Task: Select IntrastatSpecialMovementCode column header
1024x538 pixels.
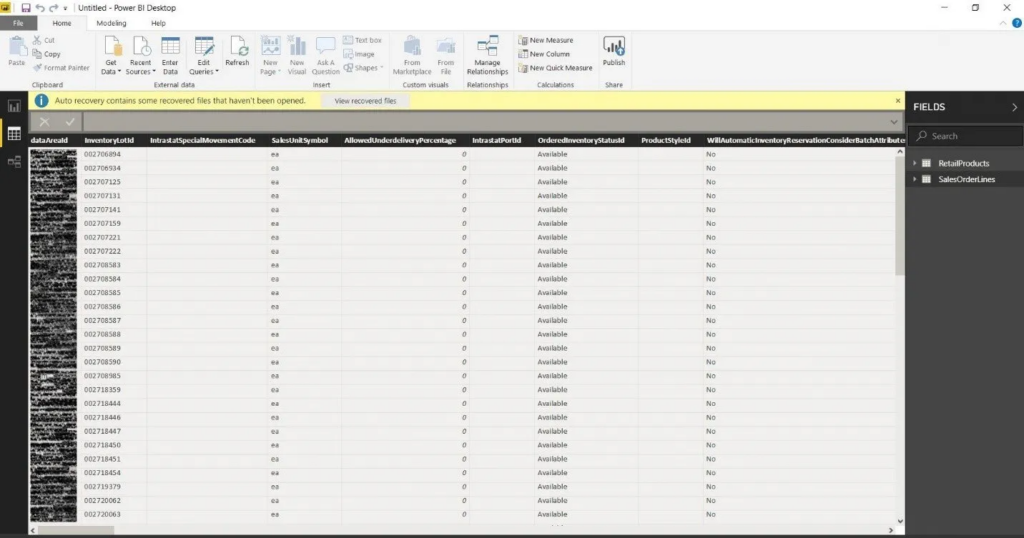Action: pos(202,140)
